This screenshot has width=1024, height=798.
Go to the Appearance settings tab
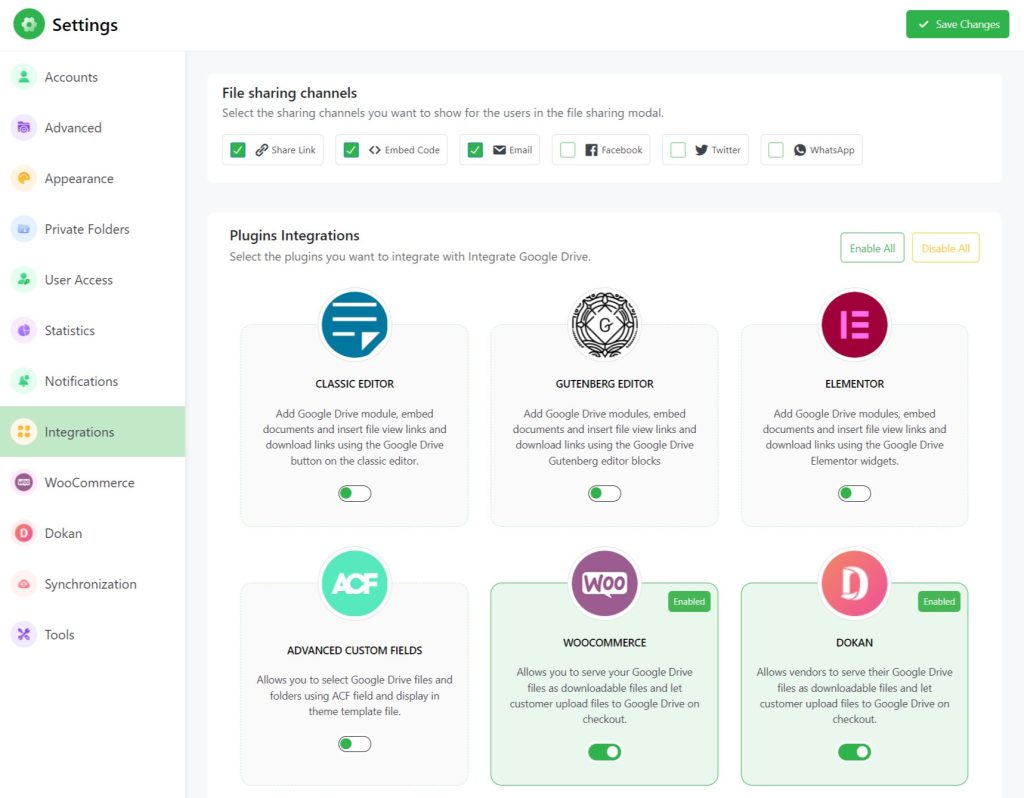click(x=93, y=178)
